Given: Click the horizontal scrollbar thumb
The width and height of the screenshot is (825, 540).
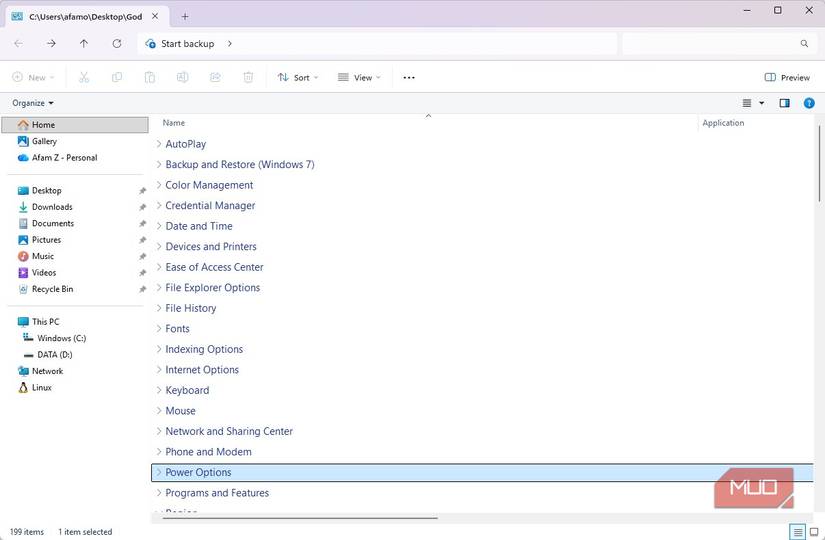Looking at the screenshot, I should (x=300, y=518).
